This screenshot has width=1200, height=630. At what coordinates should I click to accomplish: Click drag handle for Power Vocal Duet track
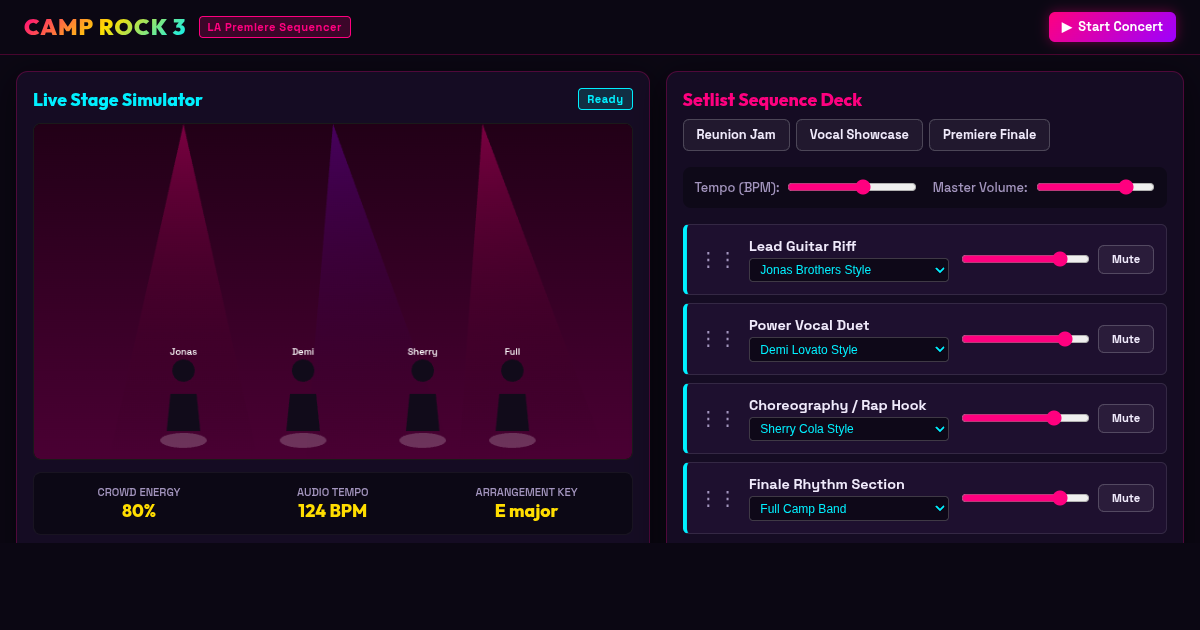(x=718, y=339)
